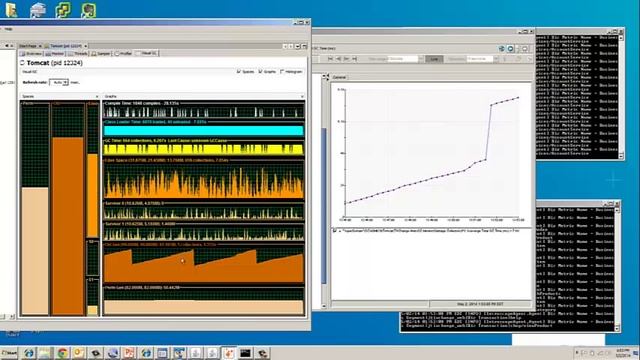This screenshot has width=640, height=360.
Task: Show the document list dropdown arrow
Action: tap(298, 47)
